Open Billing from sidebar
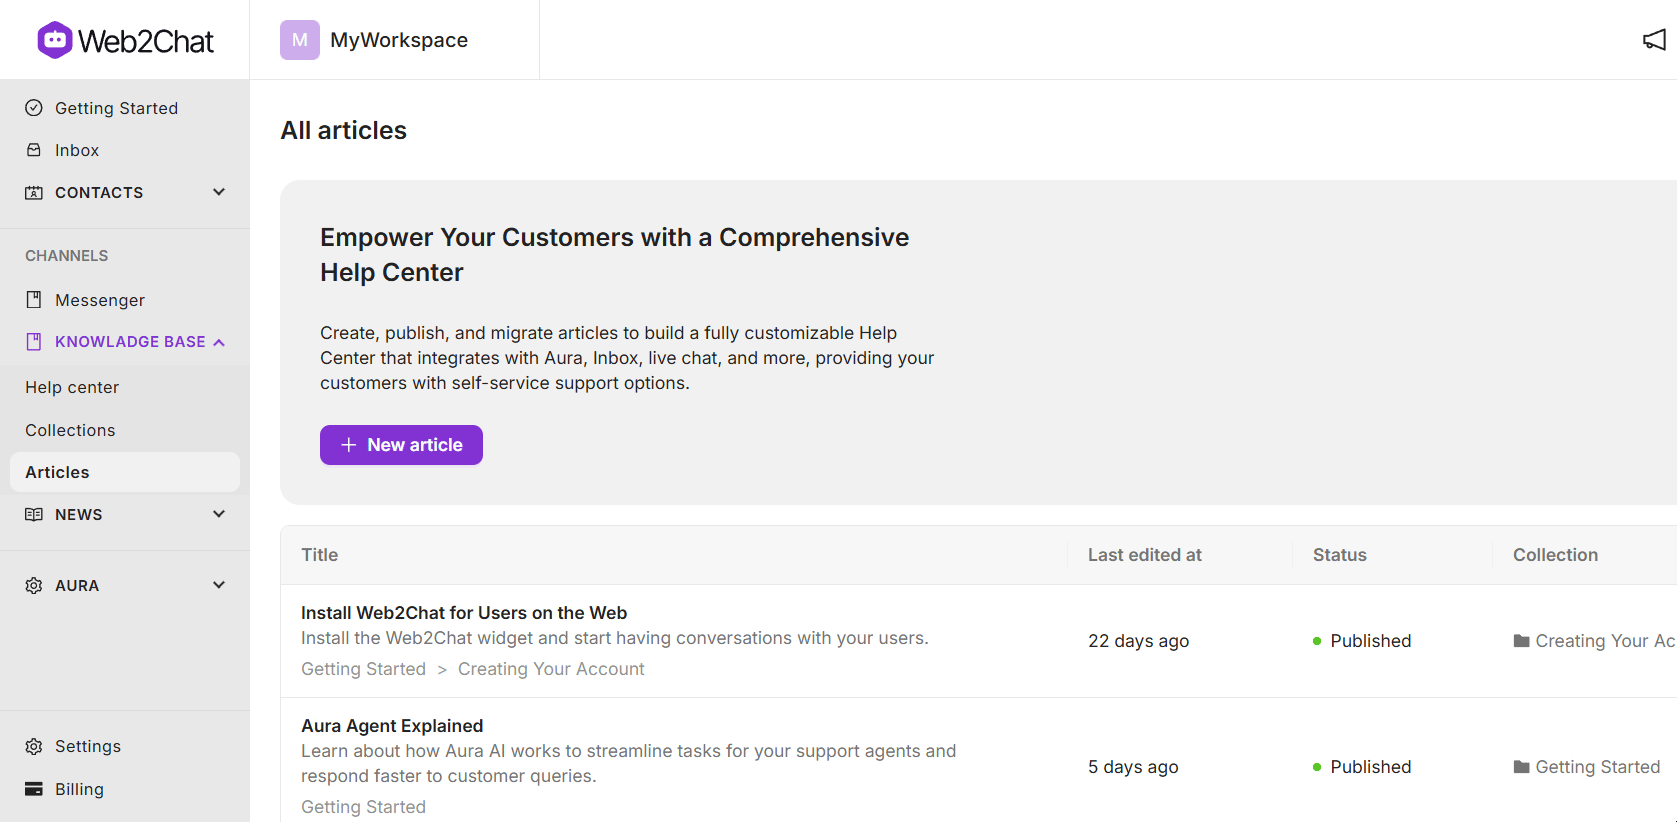 79,789
